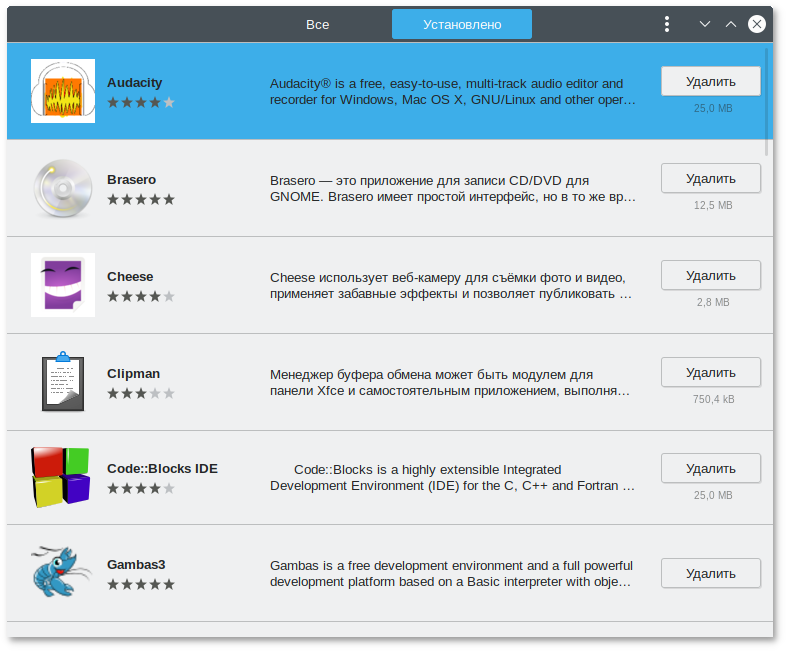
Task: Select the Cheese app name
Action: pyautogui.click(x=130, y=277)
